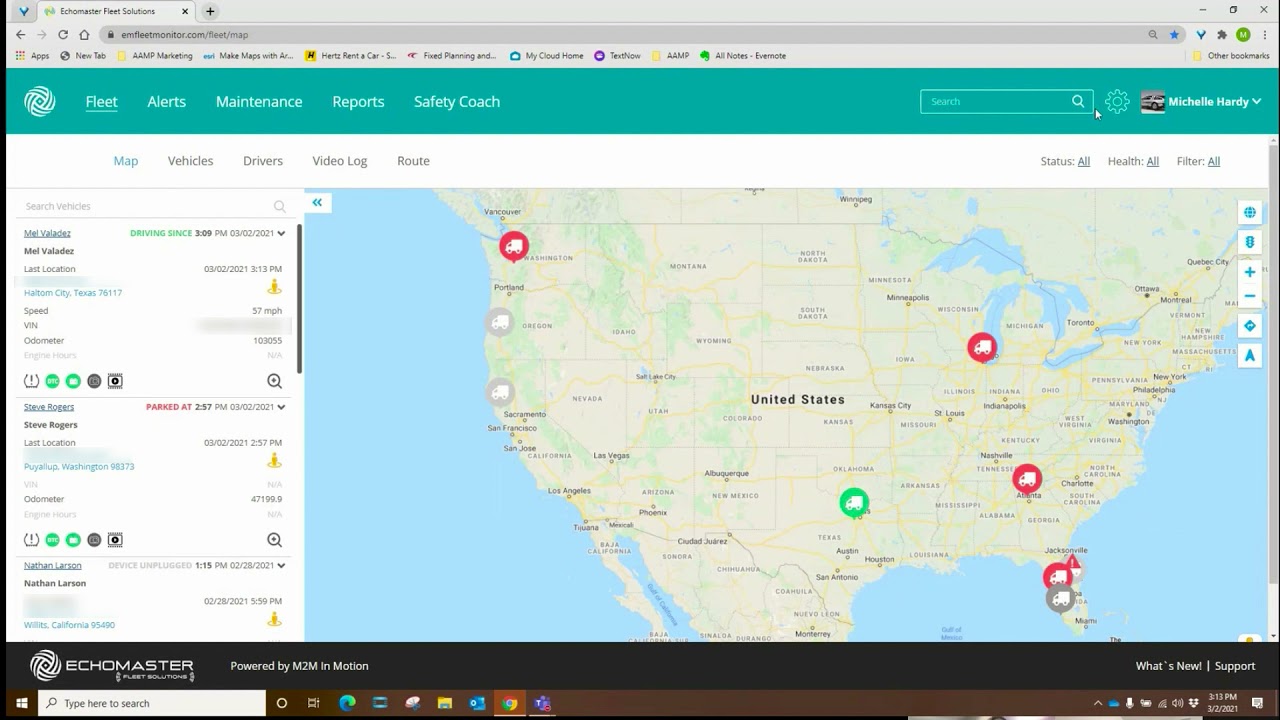Select the Map tab

click(126, 161)
